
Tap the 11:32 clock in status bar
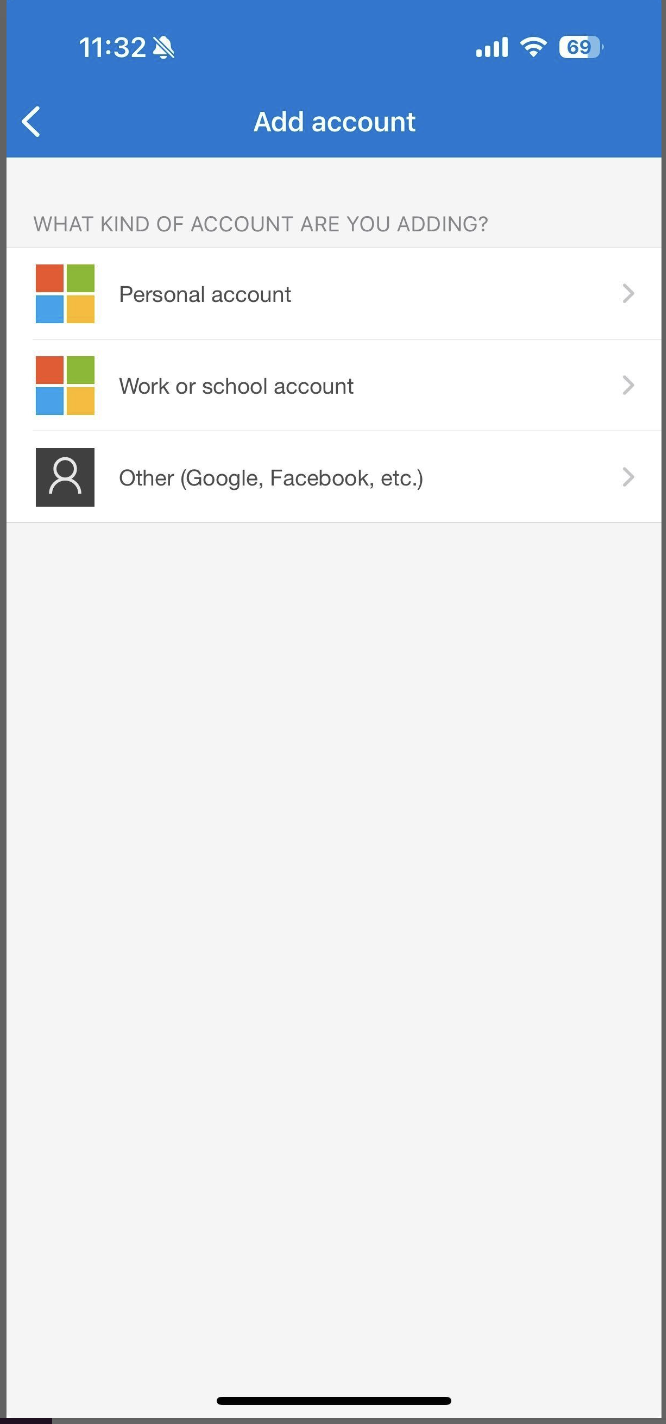click(112, 47)
